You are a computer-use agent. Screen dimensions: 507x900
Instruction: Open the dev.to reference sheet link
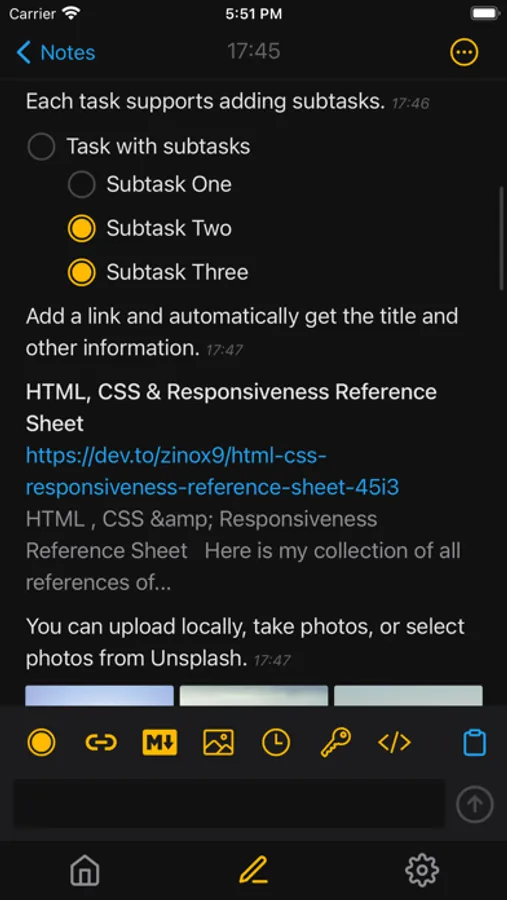pyautogui.click(x=212, y=471)
